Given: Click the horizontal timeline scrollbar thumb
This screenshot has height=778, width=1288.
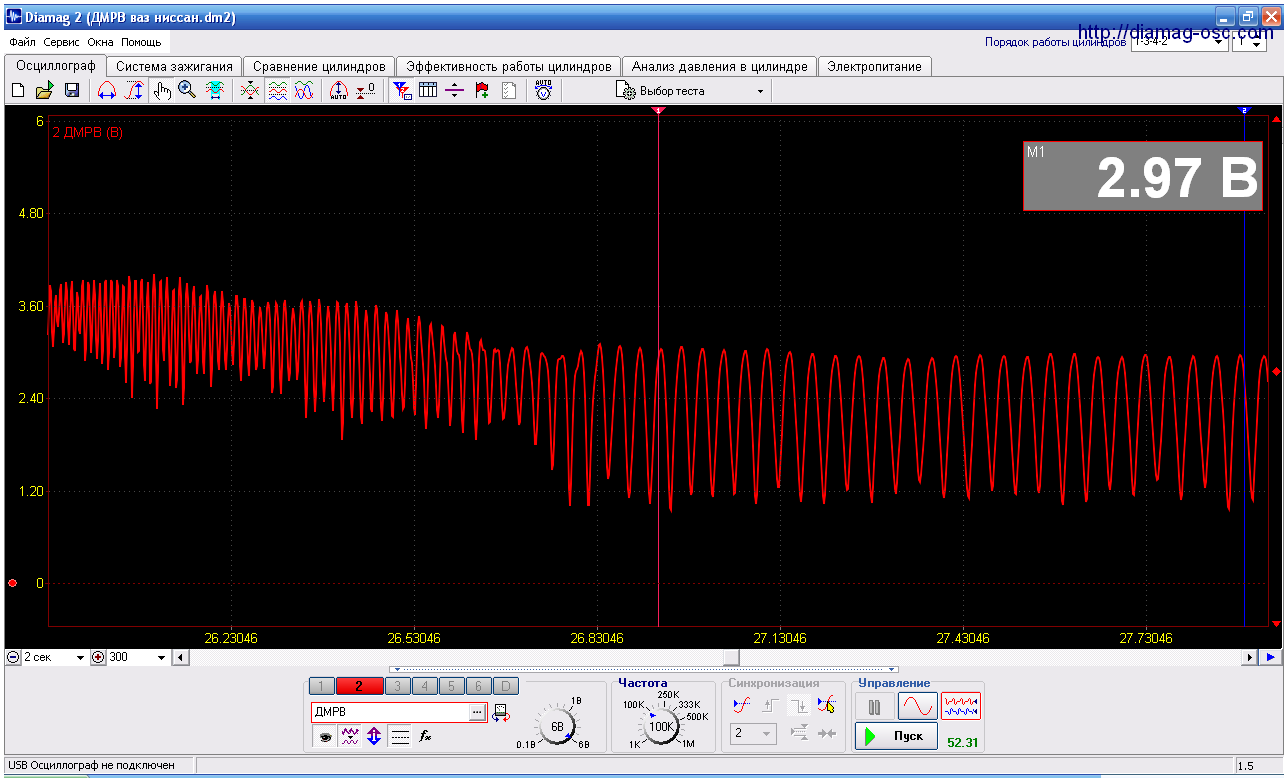Looking at the screenshot, I should point(732,657).
